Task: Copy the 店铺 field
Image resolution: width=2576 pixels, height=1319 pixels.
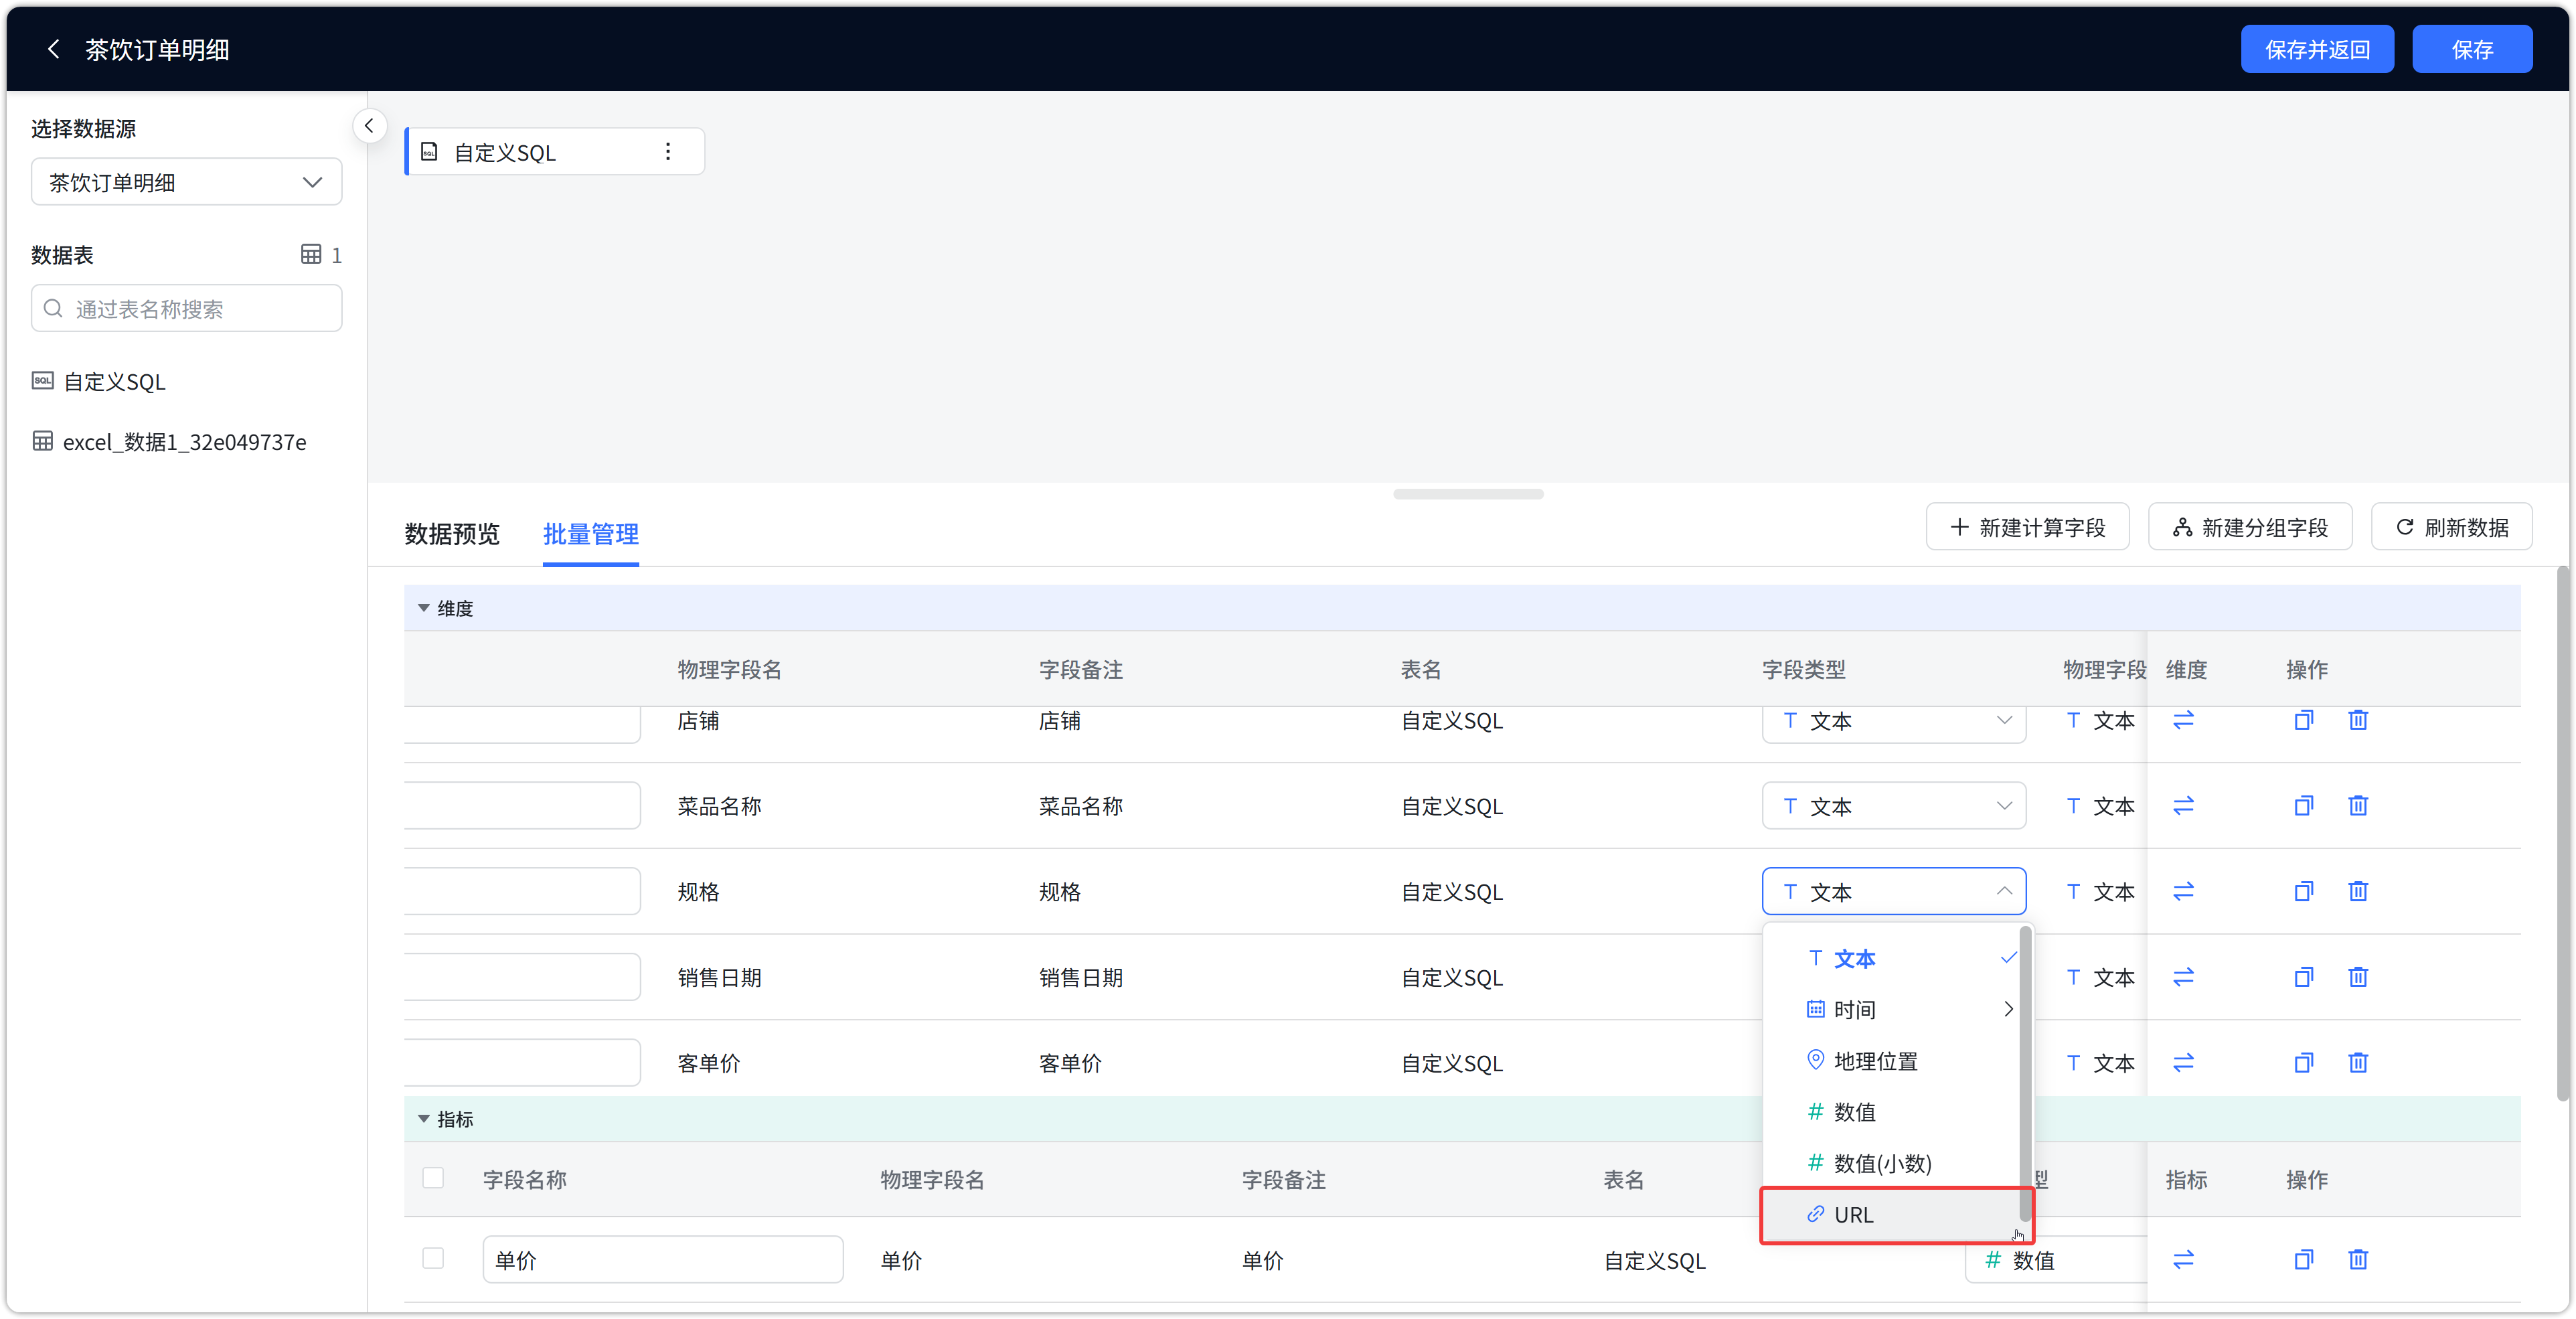Action: pyautogui.click(x=2303, y=720)
